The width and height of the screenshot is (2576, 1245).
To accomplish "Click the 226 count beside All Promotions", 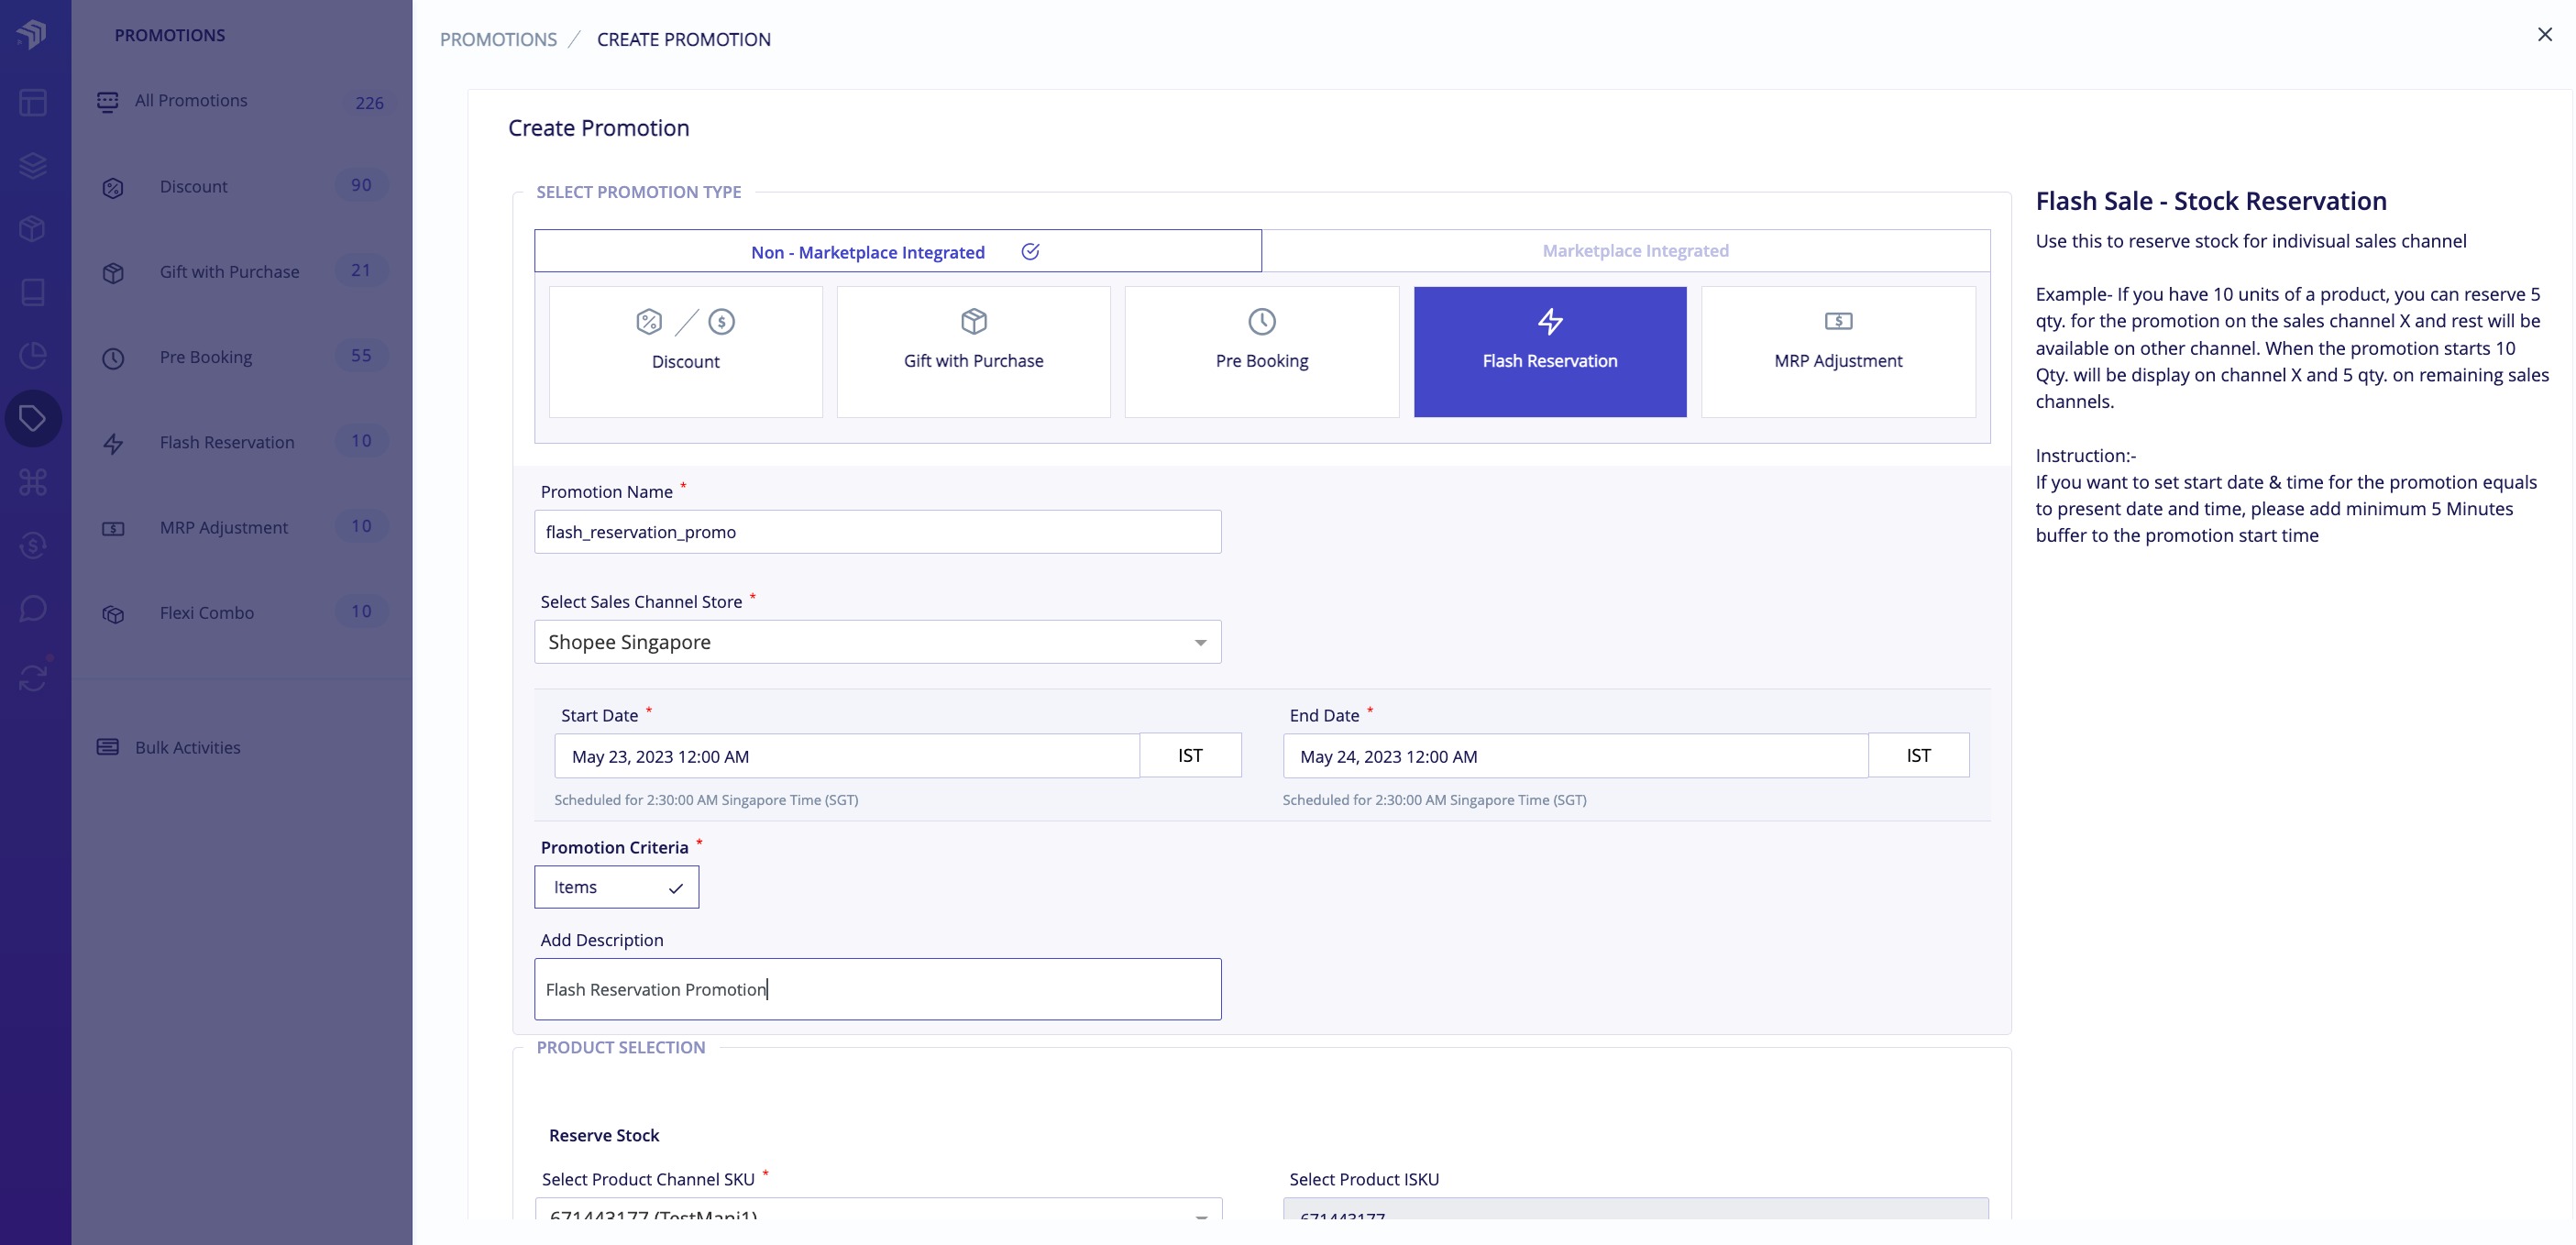I will (369, 103).
